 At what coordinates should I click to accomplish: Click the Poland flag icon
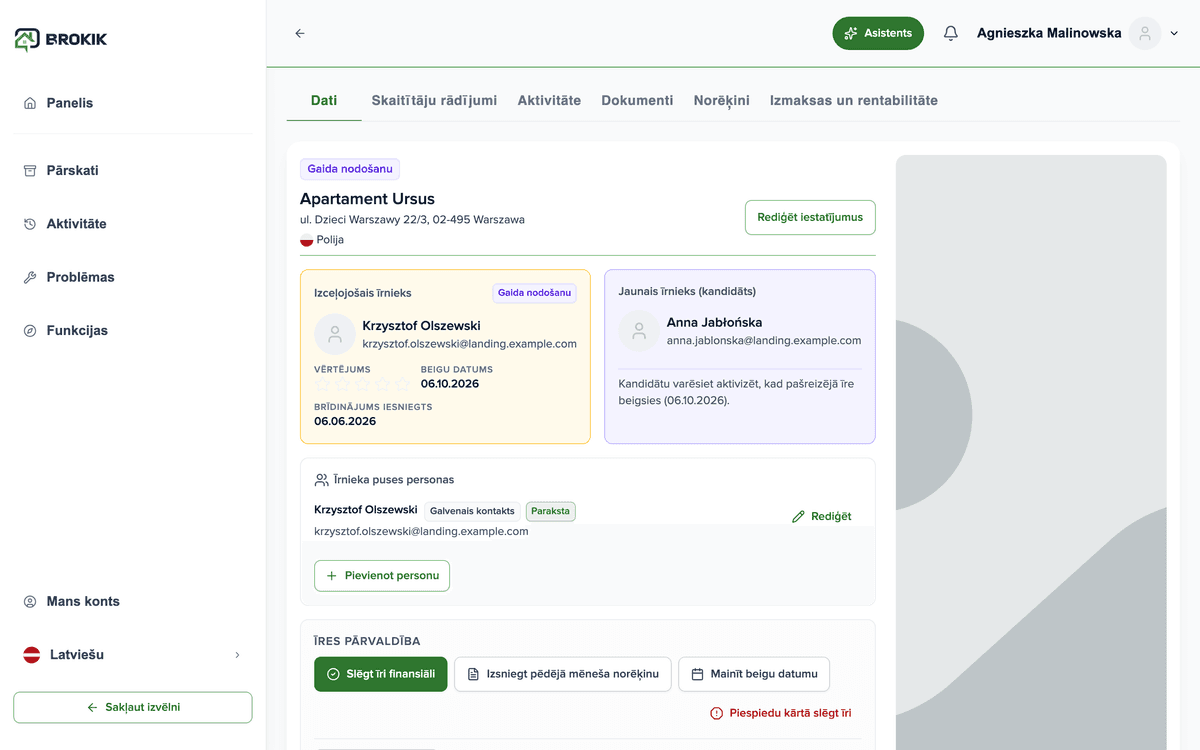tap(307, 240)
